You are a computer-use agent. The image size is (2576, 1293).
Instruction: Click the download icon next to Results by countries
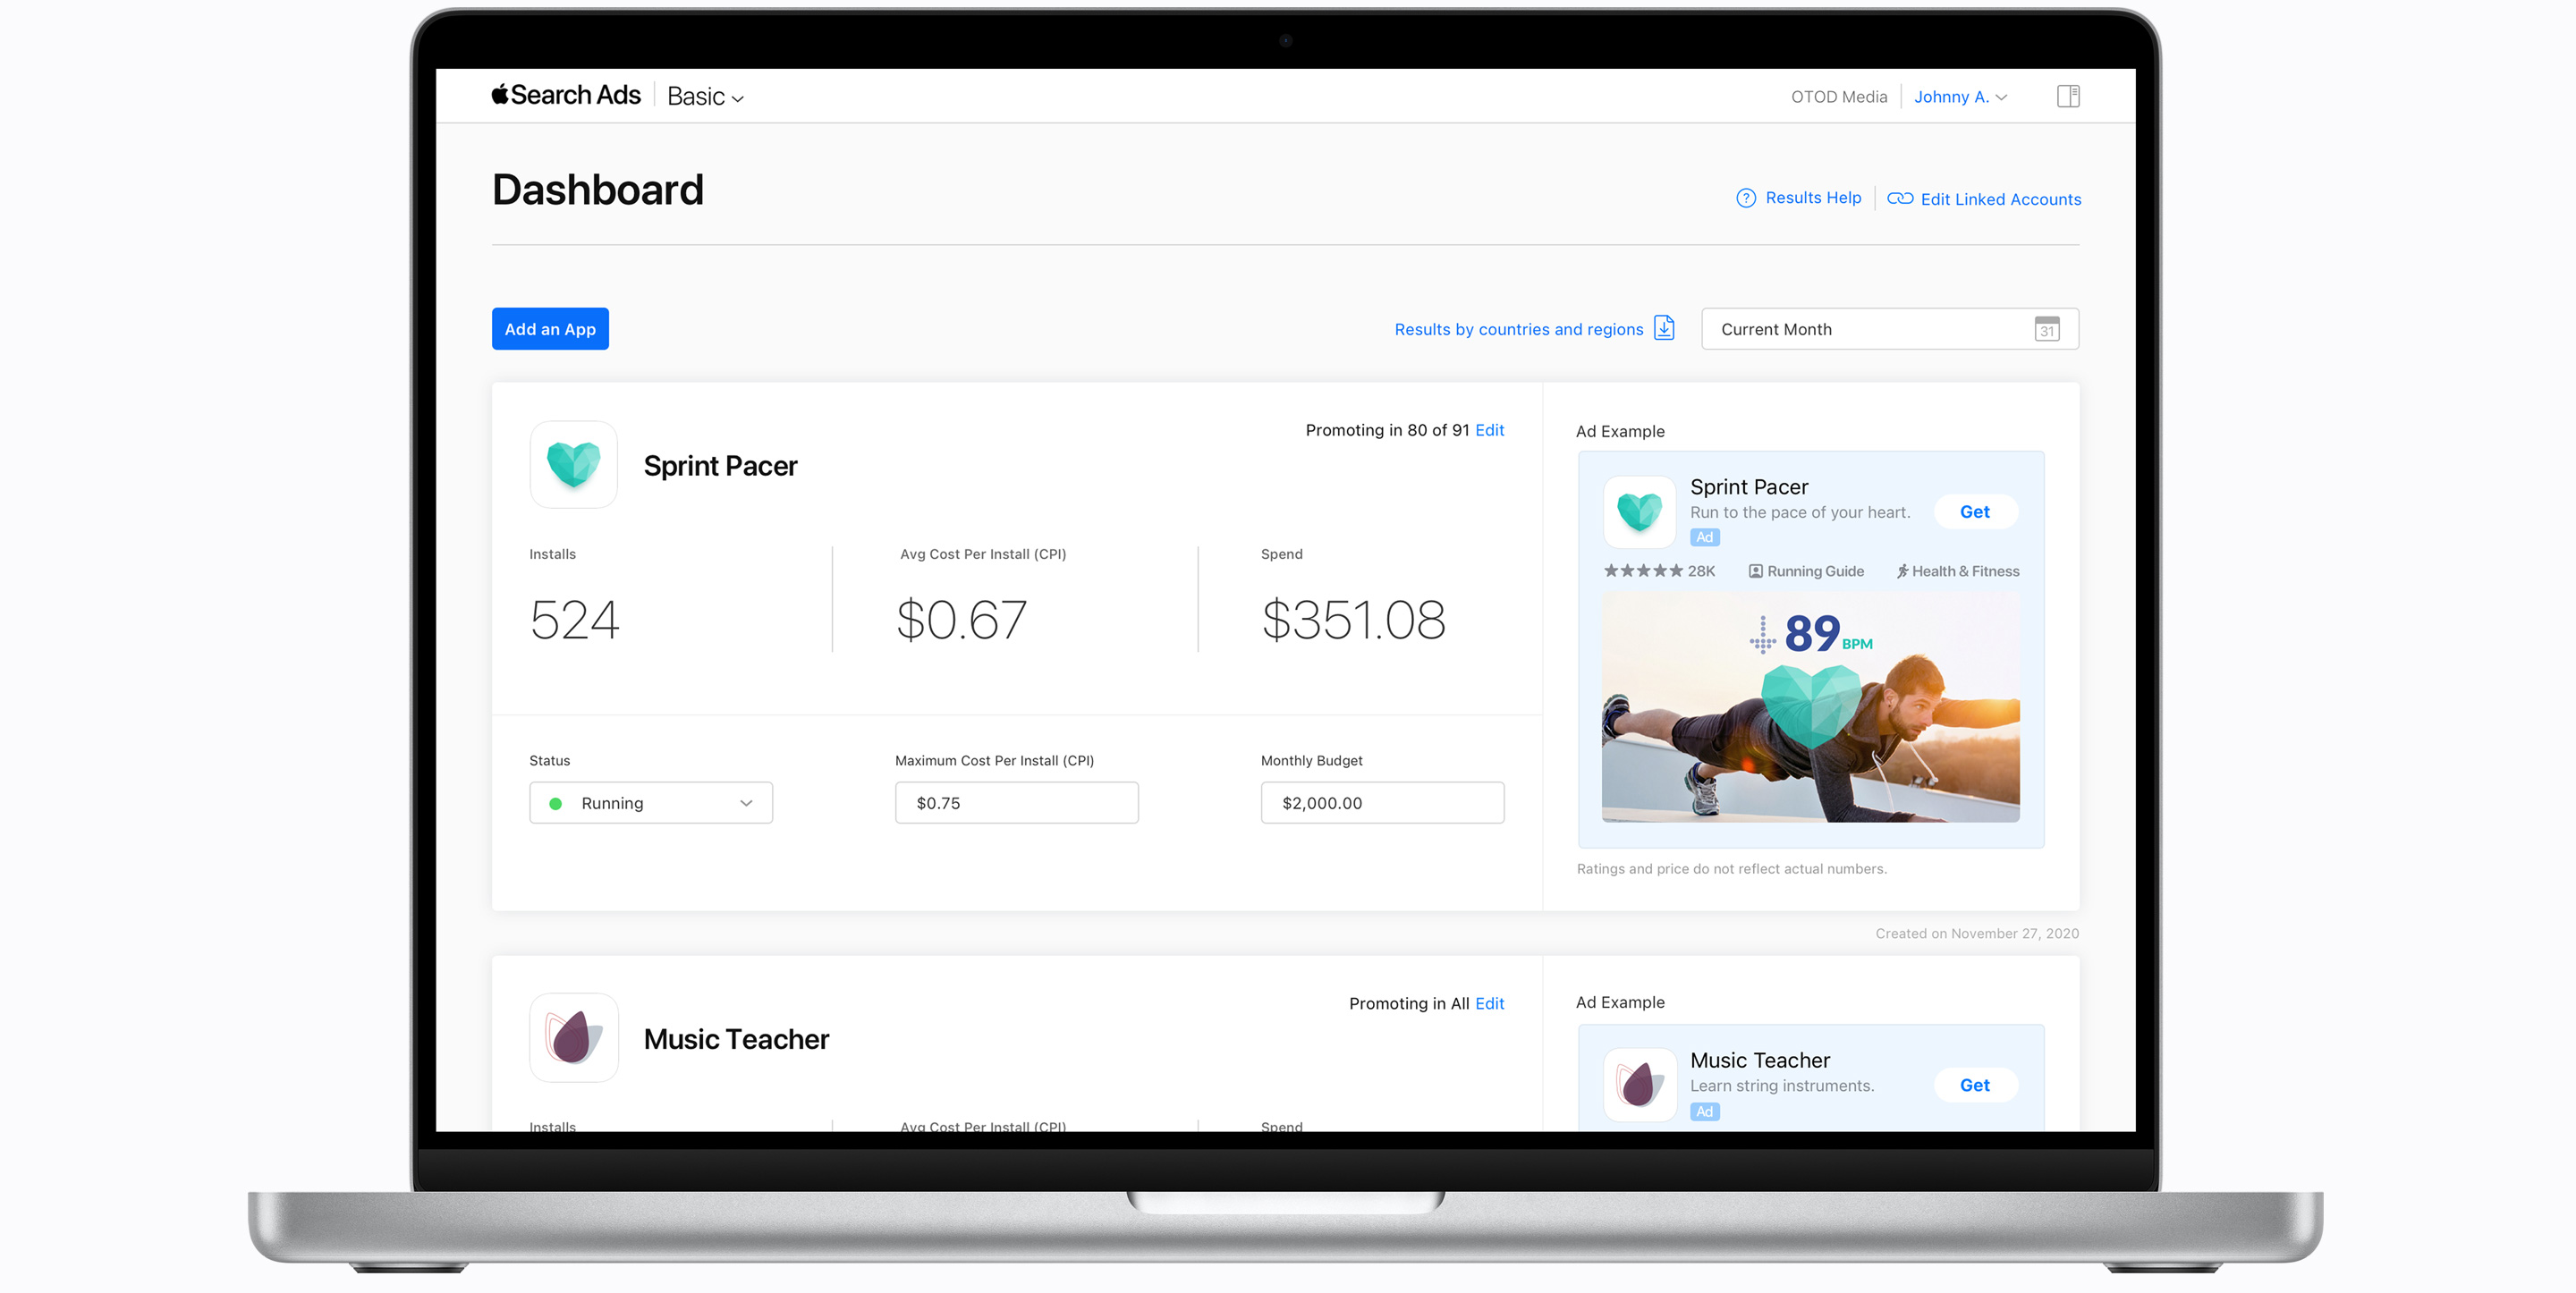click(x=1667, y=328)
